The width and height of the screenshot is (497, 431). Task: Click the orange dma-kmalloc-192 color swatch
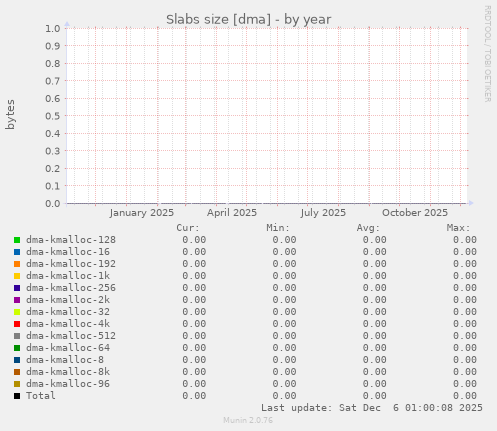click(x=17, y=264)
